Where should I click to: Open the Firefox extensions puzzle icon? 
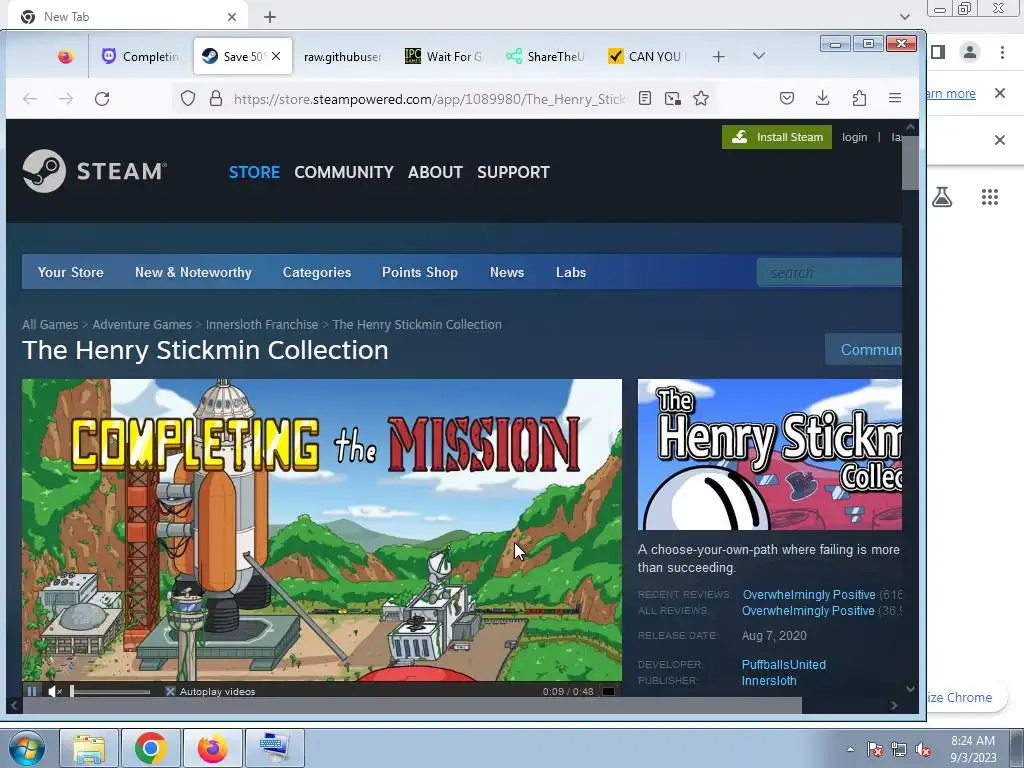coord(859,99)
